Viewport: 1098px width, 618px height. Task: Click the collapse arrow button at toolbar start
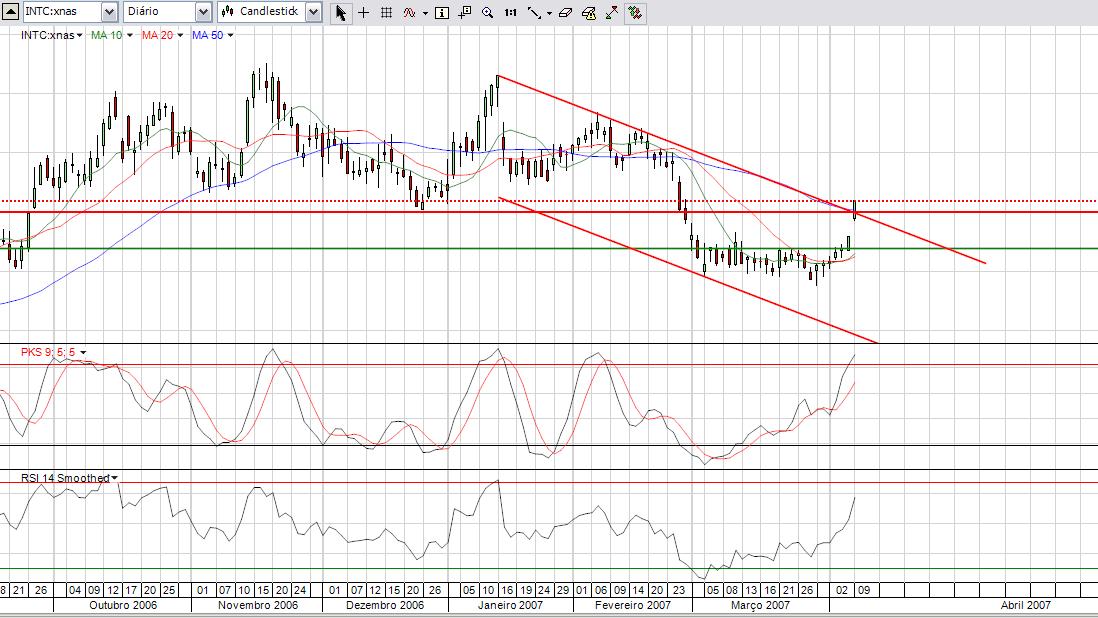[x=11, y=12]
